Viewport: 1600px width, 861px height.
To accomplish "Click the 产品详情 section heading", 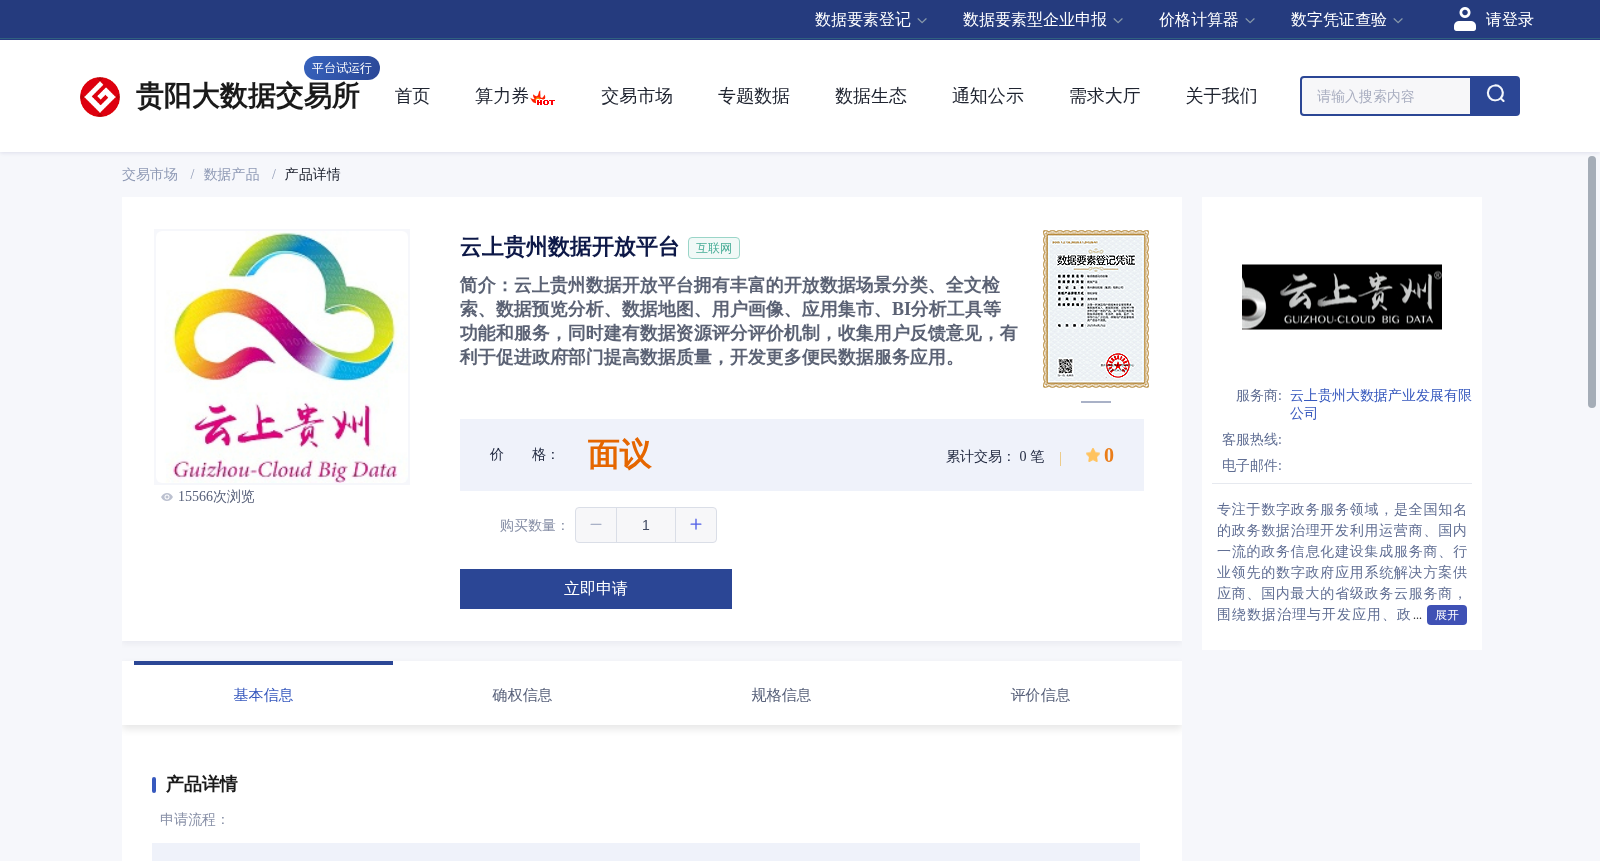I will click(201, 784).
